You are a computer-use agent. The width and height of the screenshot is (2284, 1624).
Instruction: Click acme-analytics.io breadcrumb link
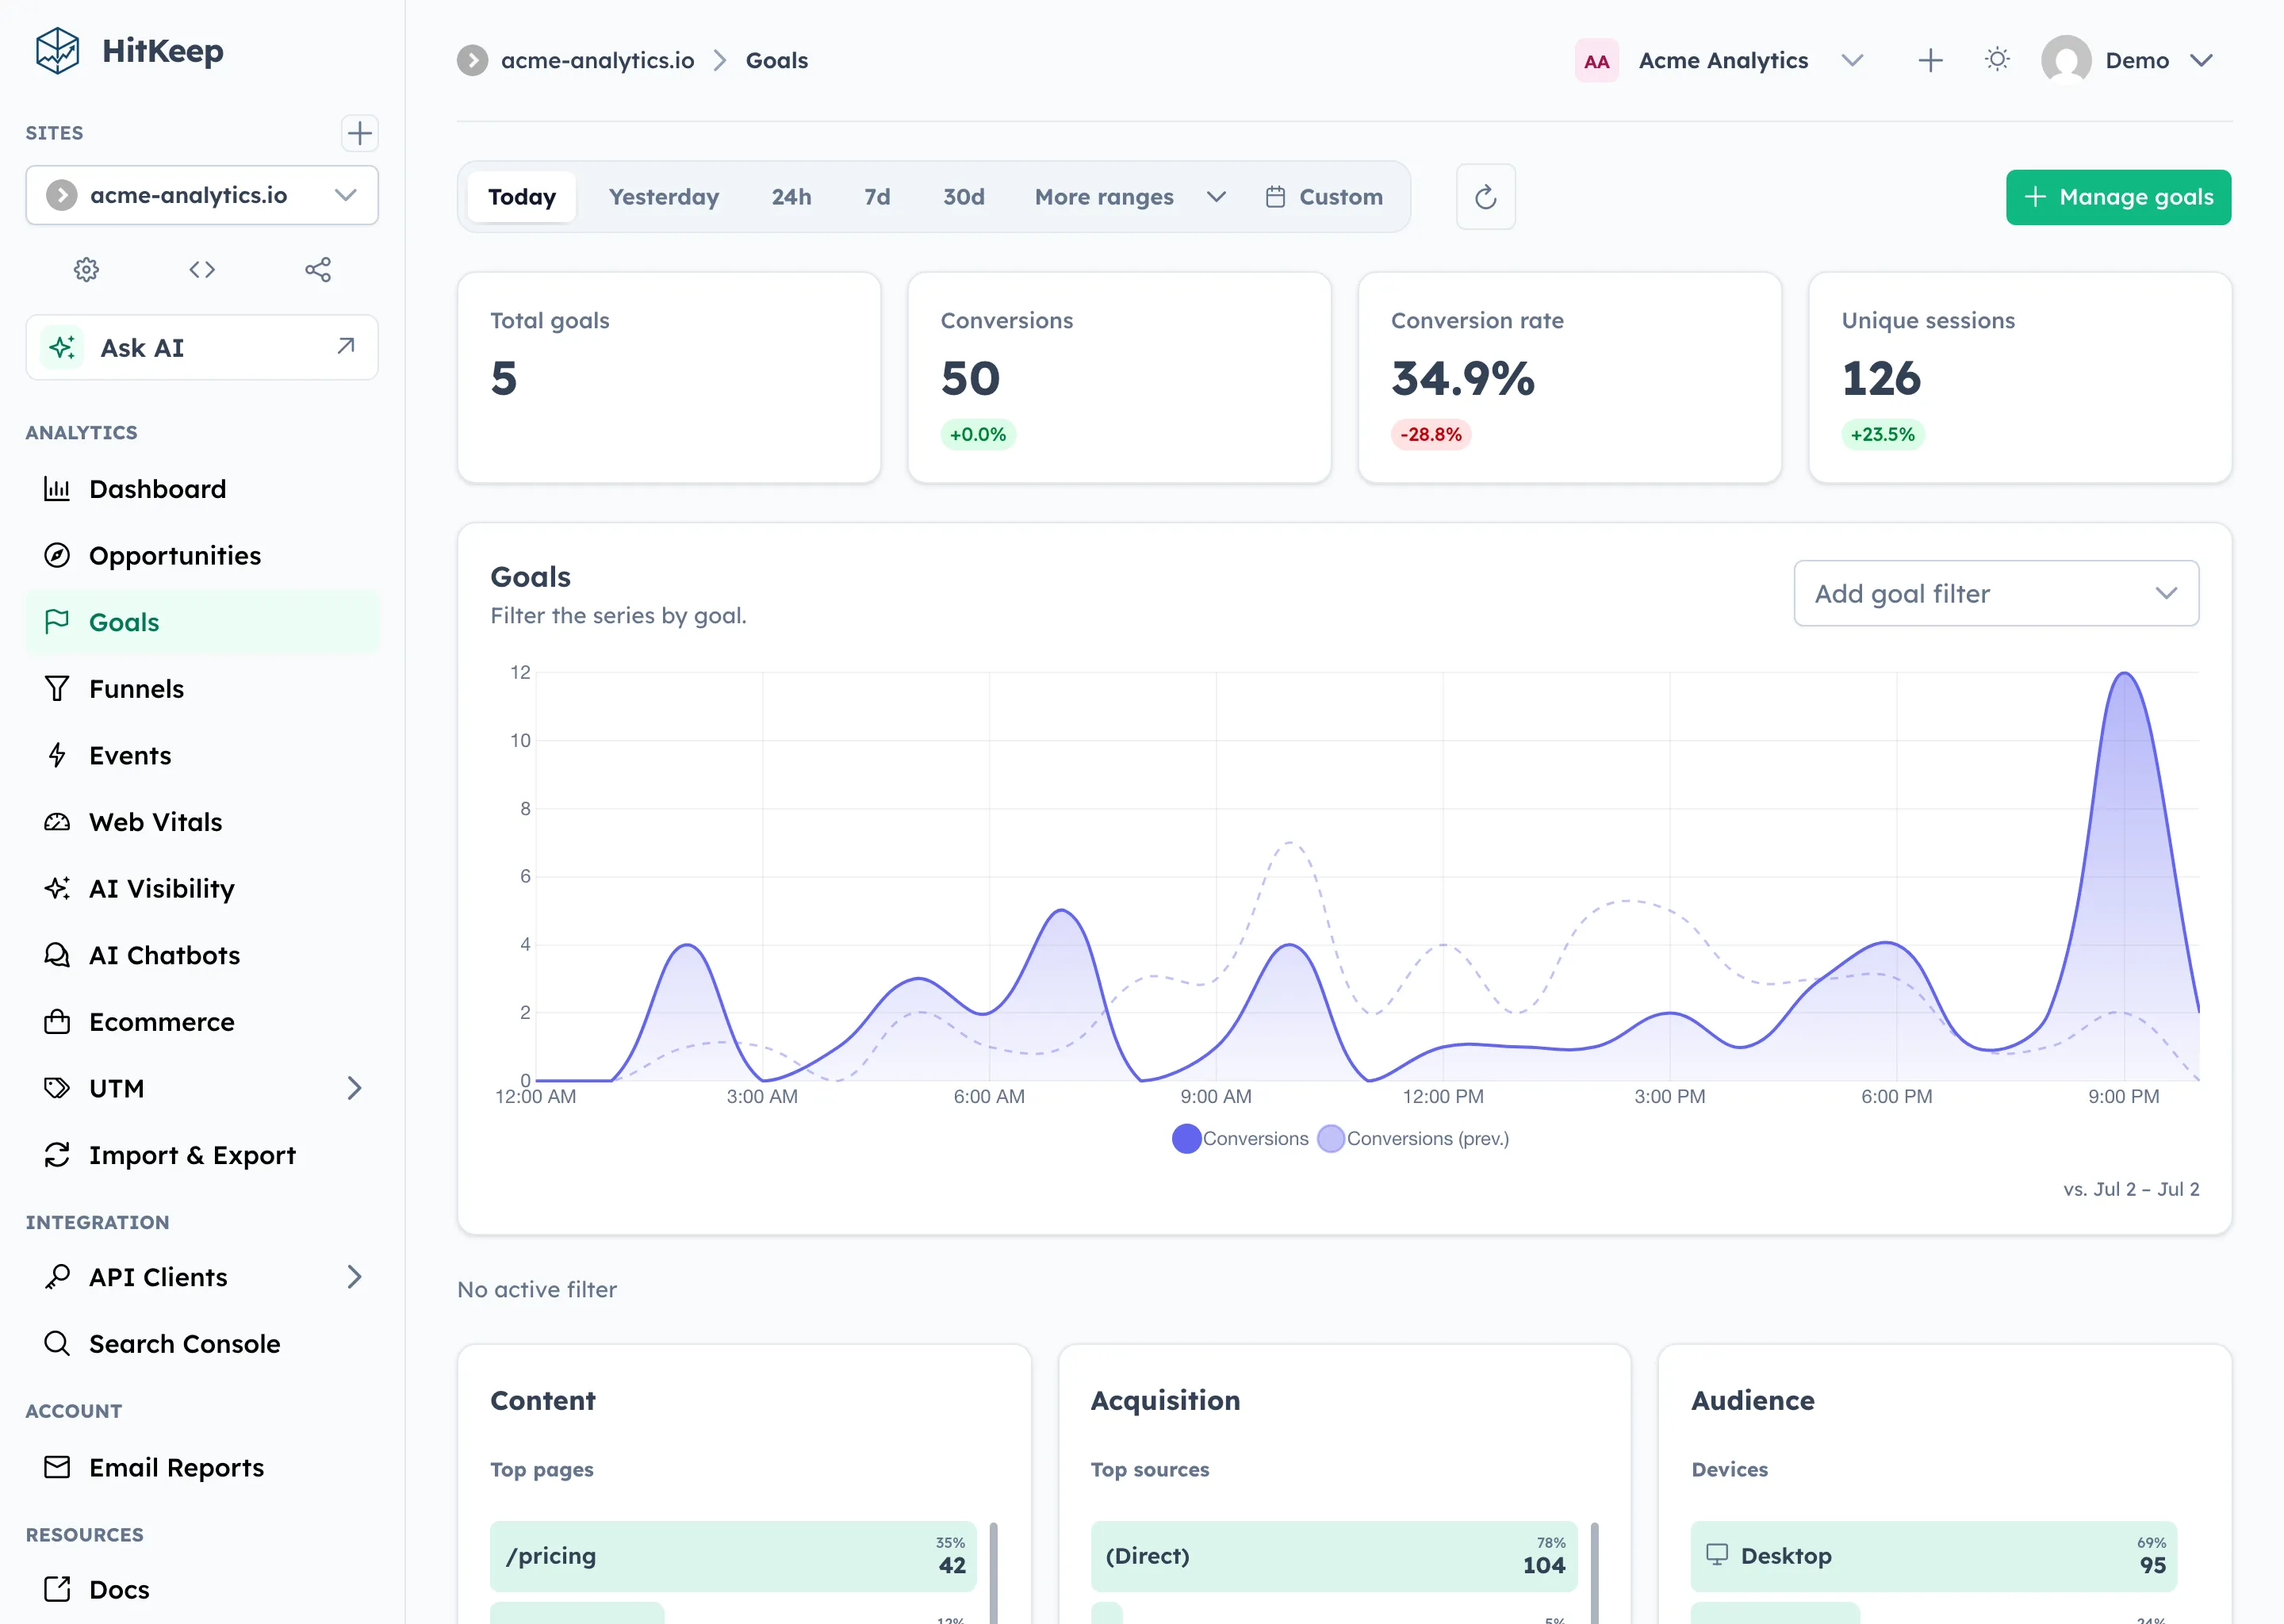click(597, 60)
